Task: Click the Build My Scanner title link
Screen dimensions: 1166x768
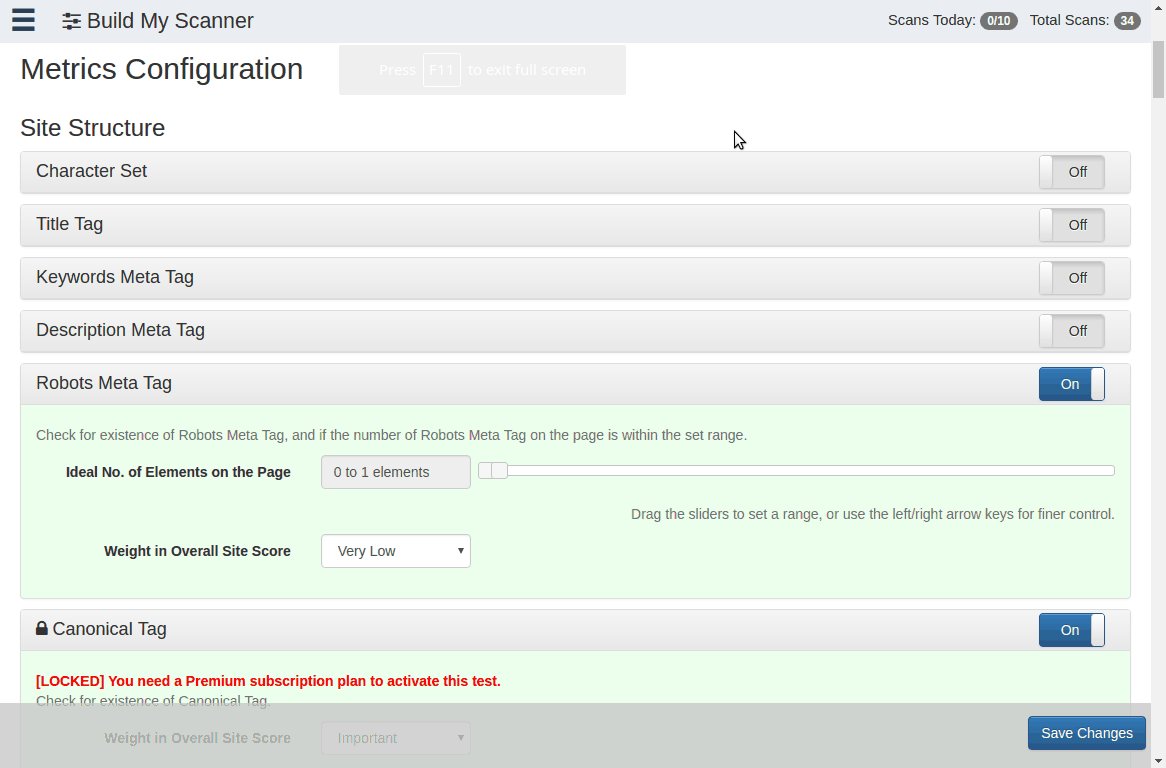Action: [x=170, y=21]
